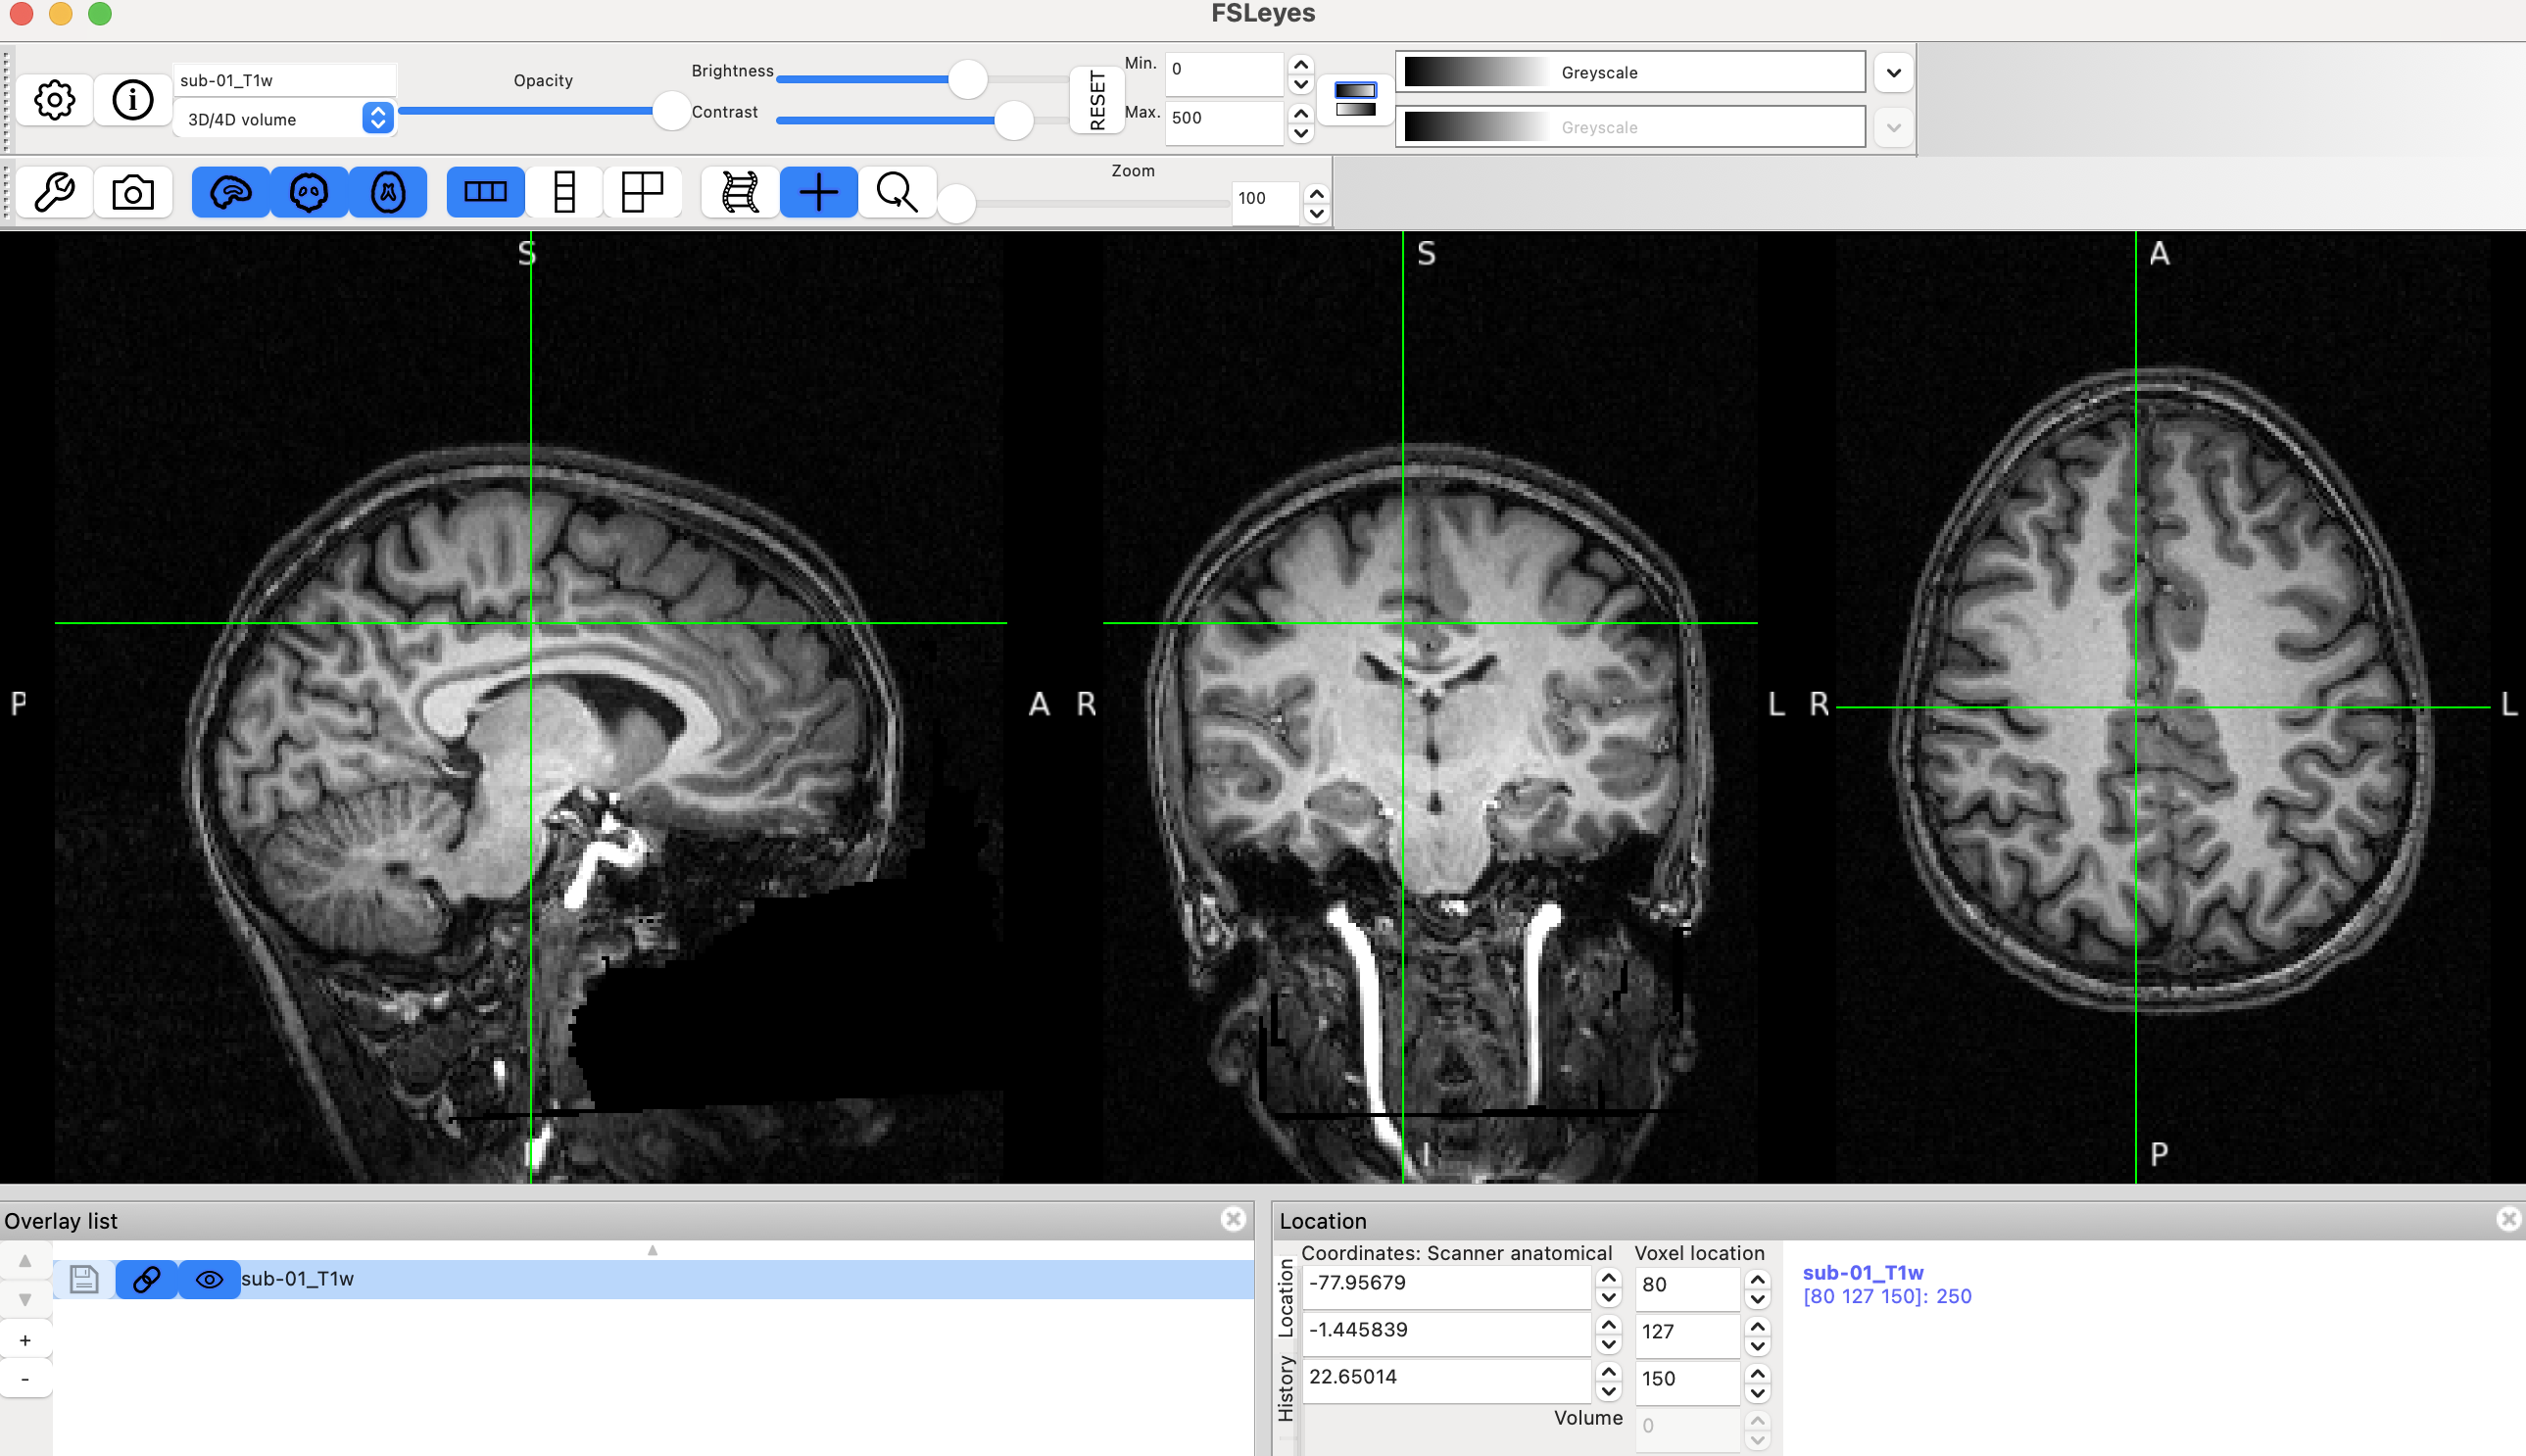Screen dimensions: 2526x1456
Task: Toggle axial canvas view
Action: click(x=388, y=192)
